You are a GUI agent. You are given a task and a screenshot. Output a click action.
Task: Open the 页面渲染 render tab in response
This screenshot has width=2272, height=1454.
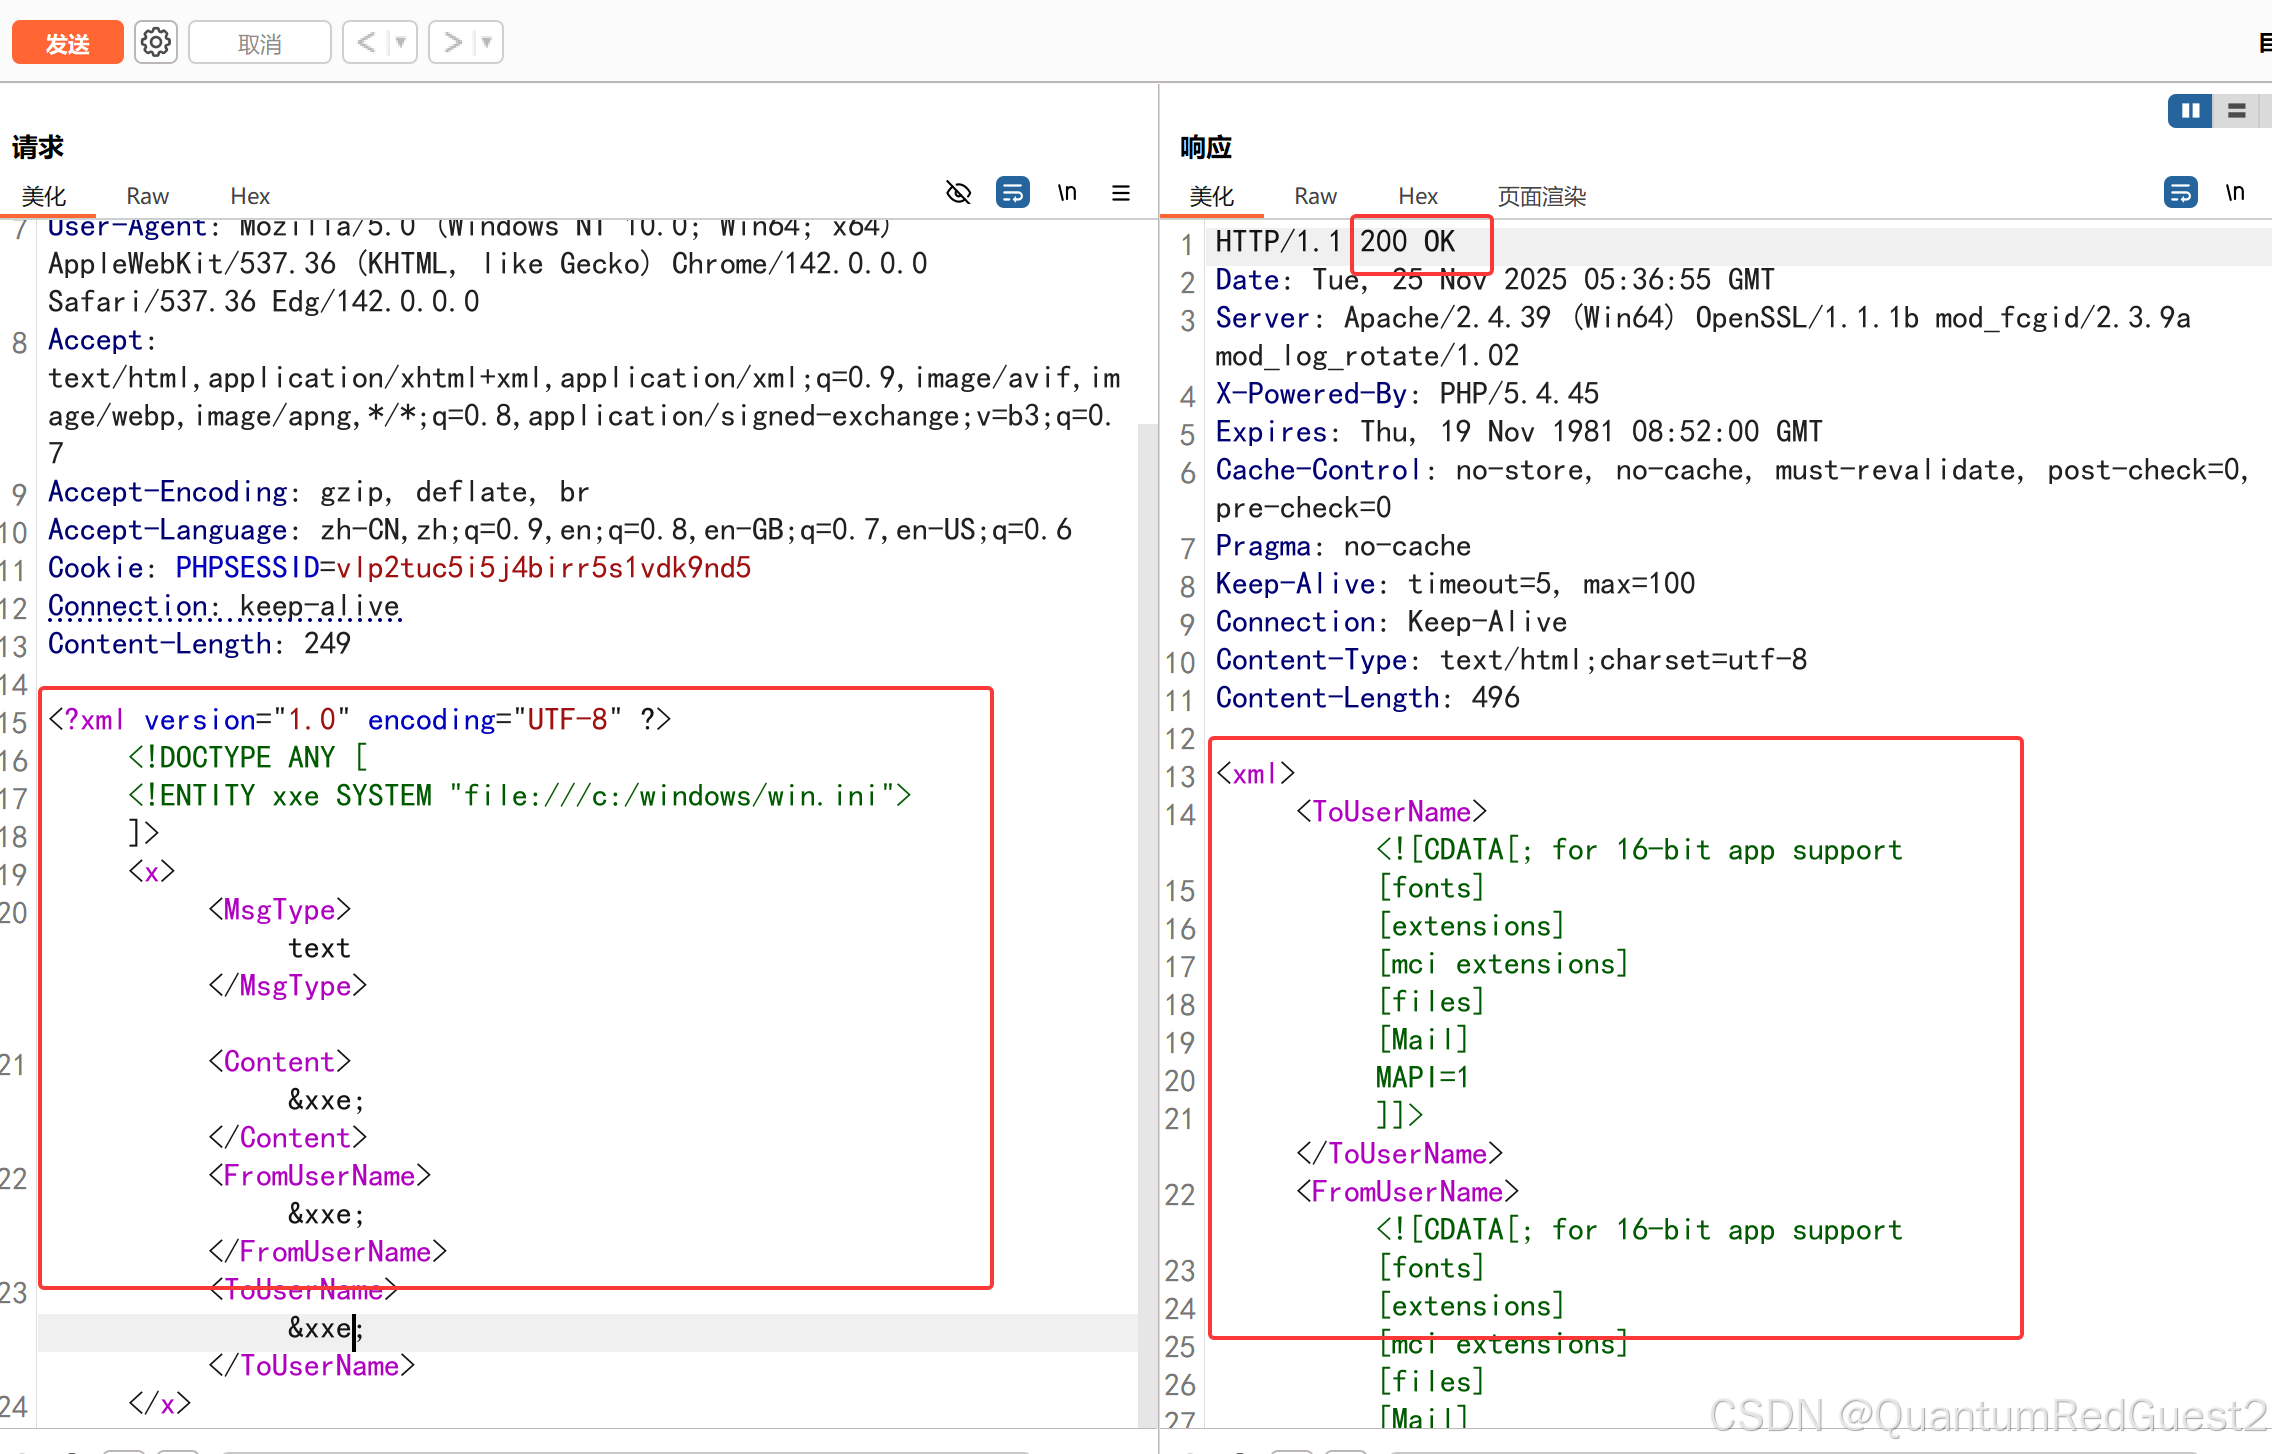[x=1542, y=196]
